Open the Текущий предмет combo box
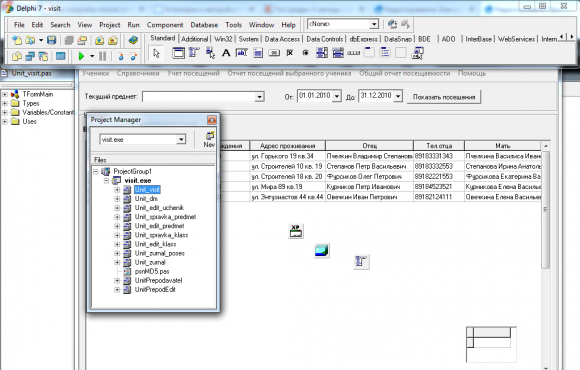This screenshot has height=370, width=580. [259, 97]
